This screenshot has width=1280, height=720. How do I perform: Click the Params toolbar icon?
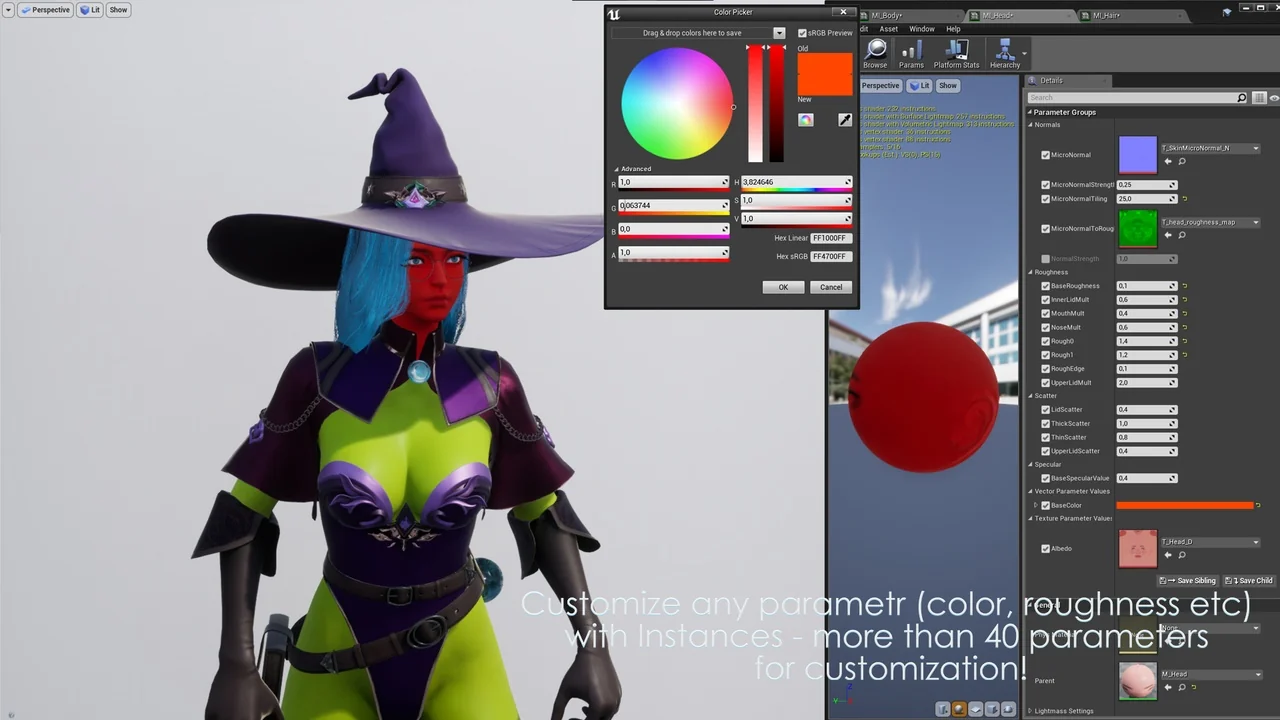[x=911, y=54]
